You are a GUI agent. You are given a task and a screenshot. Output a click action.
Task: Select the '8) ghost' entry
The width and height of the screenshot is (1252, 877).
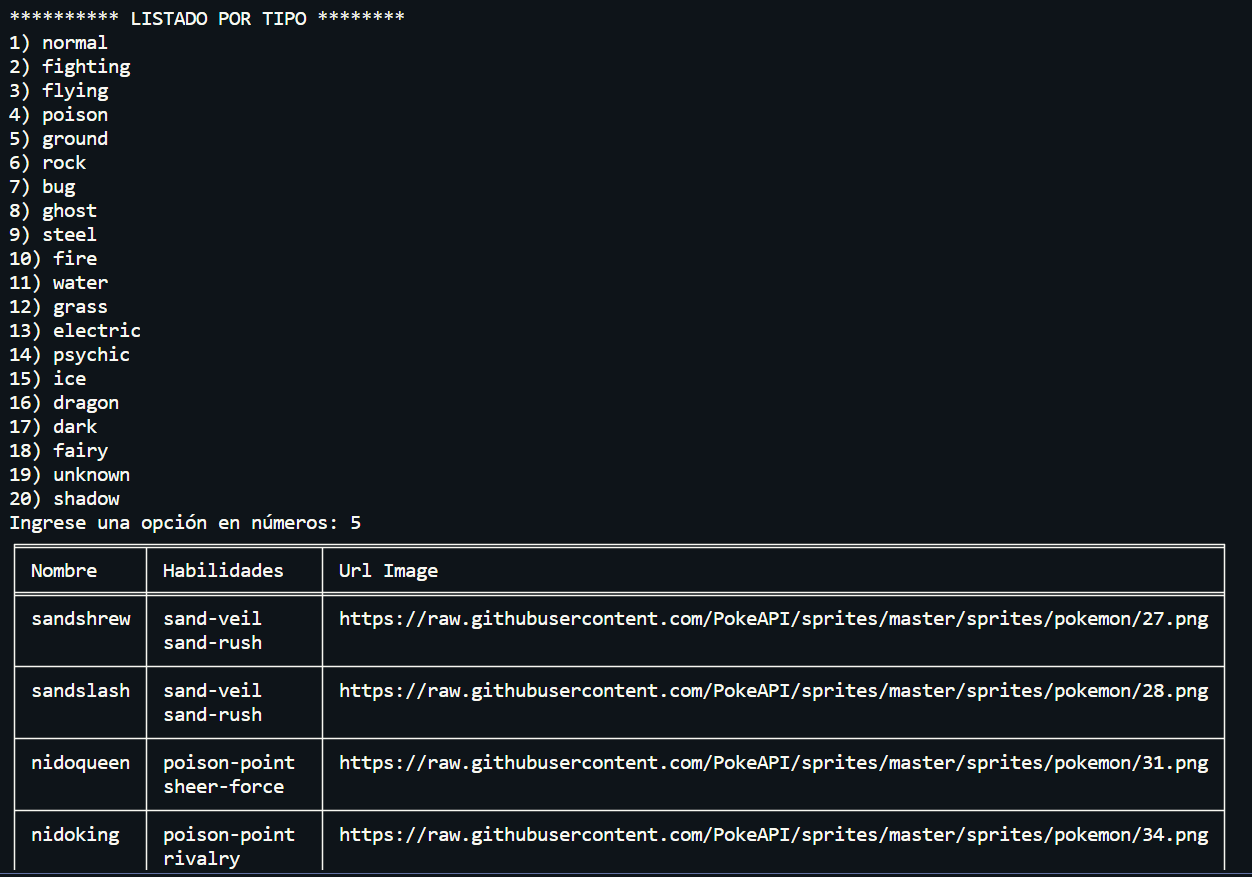point(53,211)
